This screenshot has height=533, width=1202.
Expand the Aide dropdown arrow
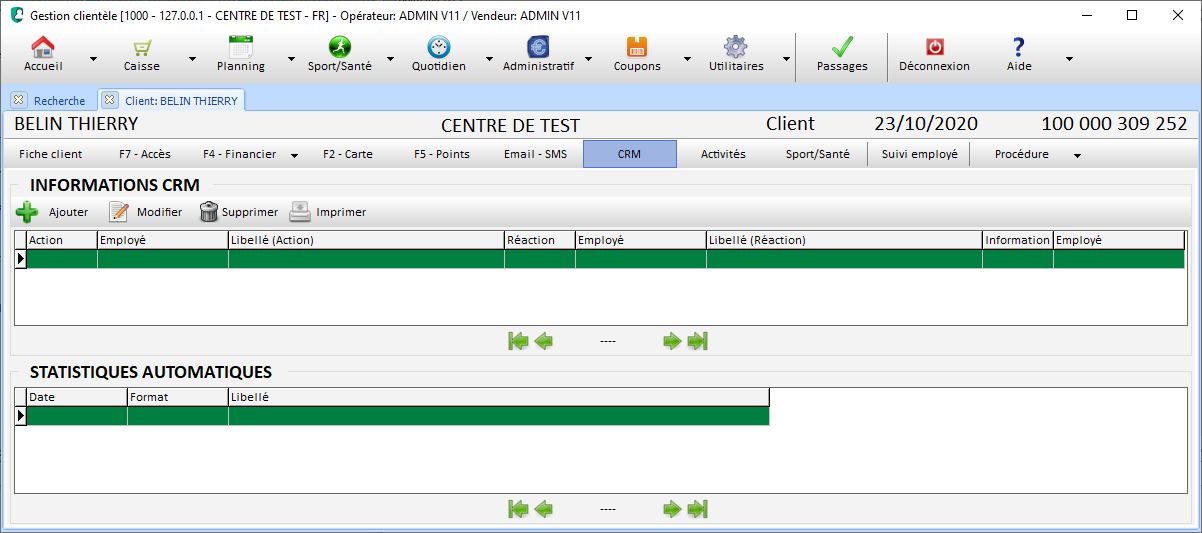pyautogui.click(x=1069, y=59)
